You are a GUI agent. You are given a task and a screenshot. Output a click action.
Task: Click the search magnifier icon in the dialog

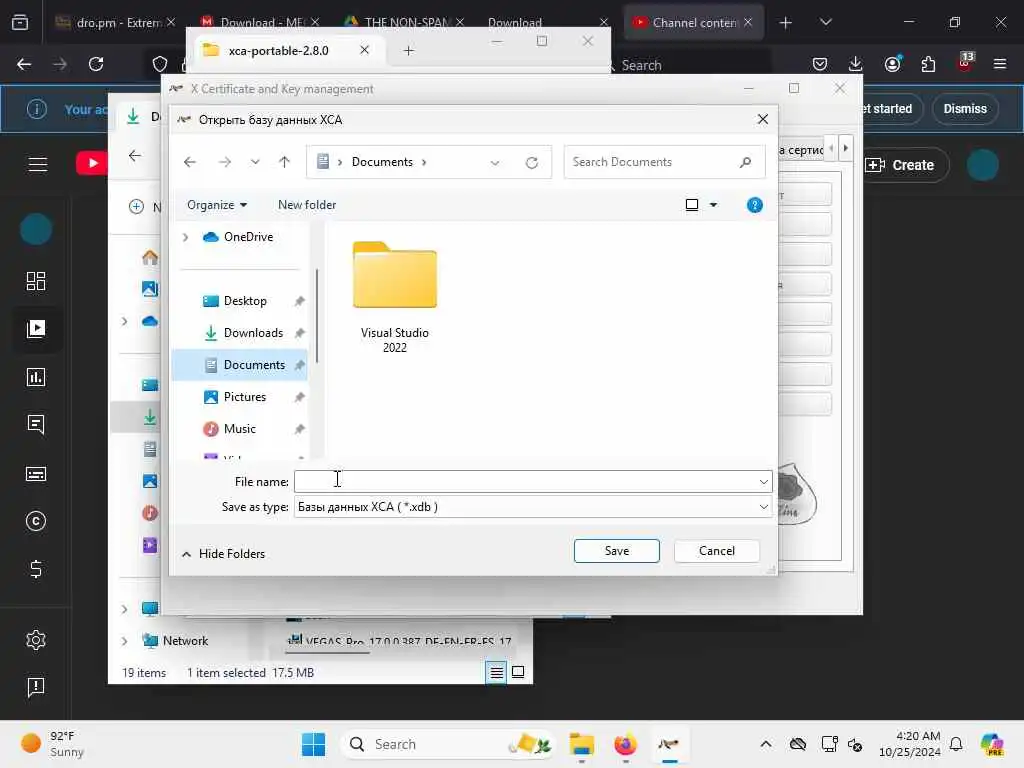[x=745, y=162]
